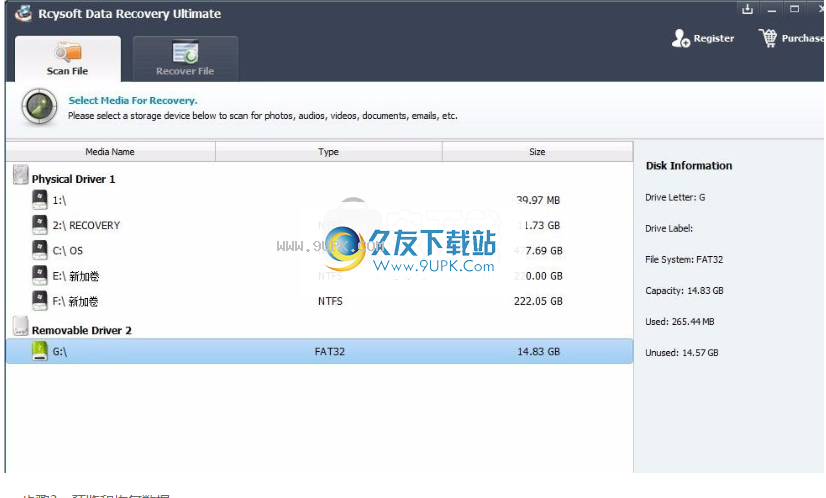Select the F:\ 新加卷 partition
The width and height of the screenshot is (826, 498).
(x=319, y=301)
